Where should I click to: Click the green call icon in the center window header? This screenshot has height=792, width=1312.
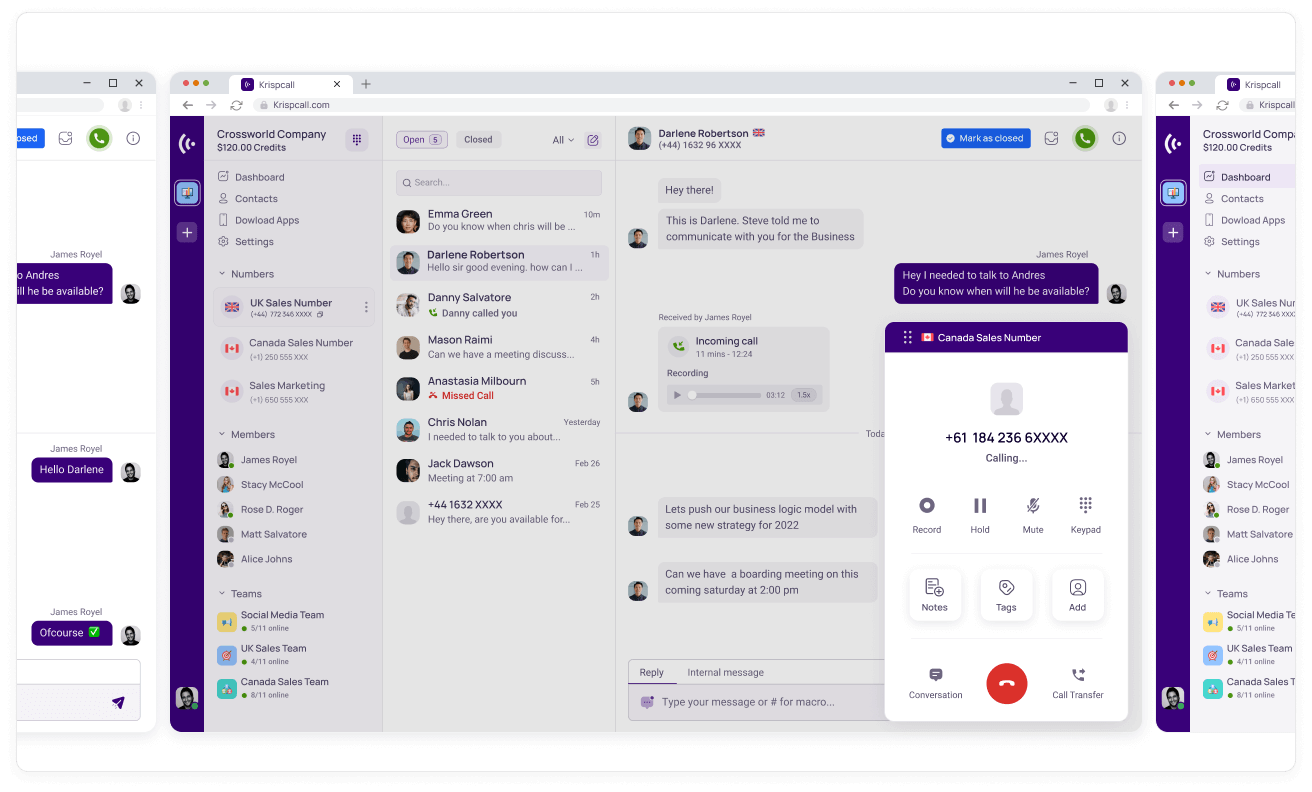point(1085,139)
